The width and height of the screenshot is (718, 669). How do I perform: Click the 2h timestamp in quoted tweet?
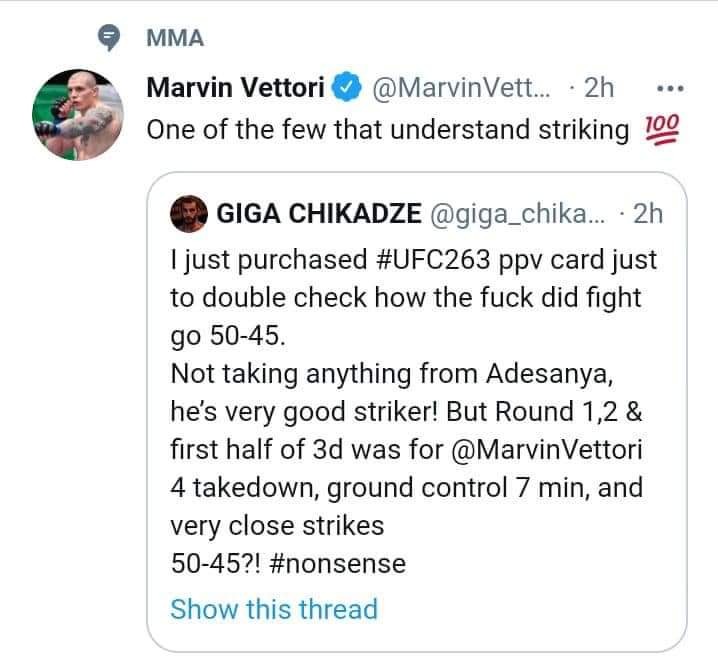[647, 213]
